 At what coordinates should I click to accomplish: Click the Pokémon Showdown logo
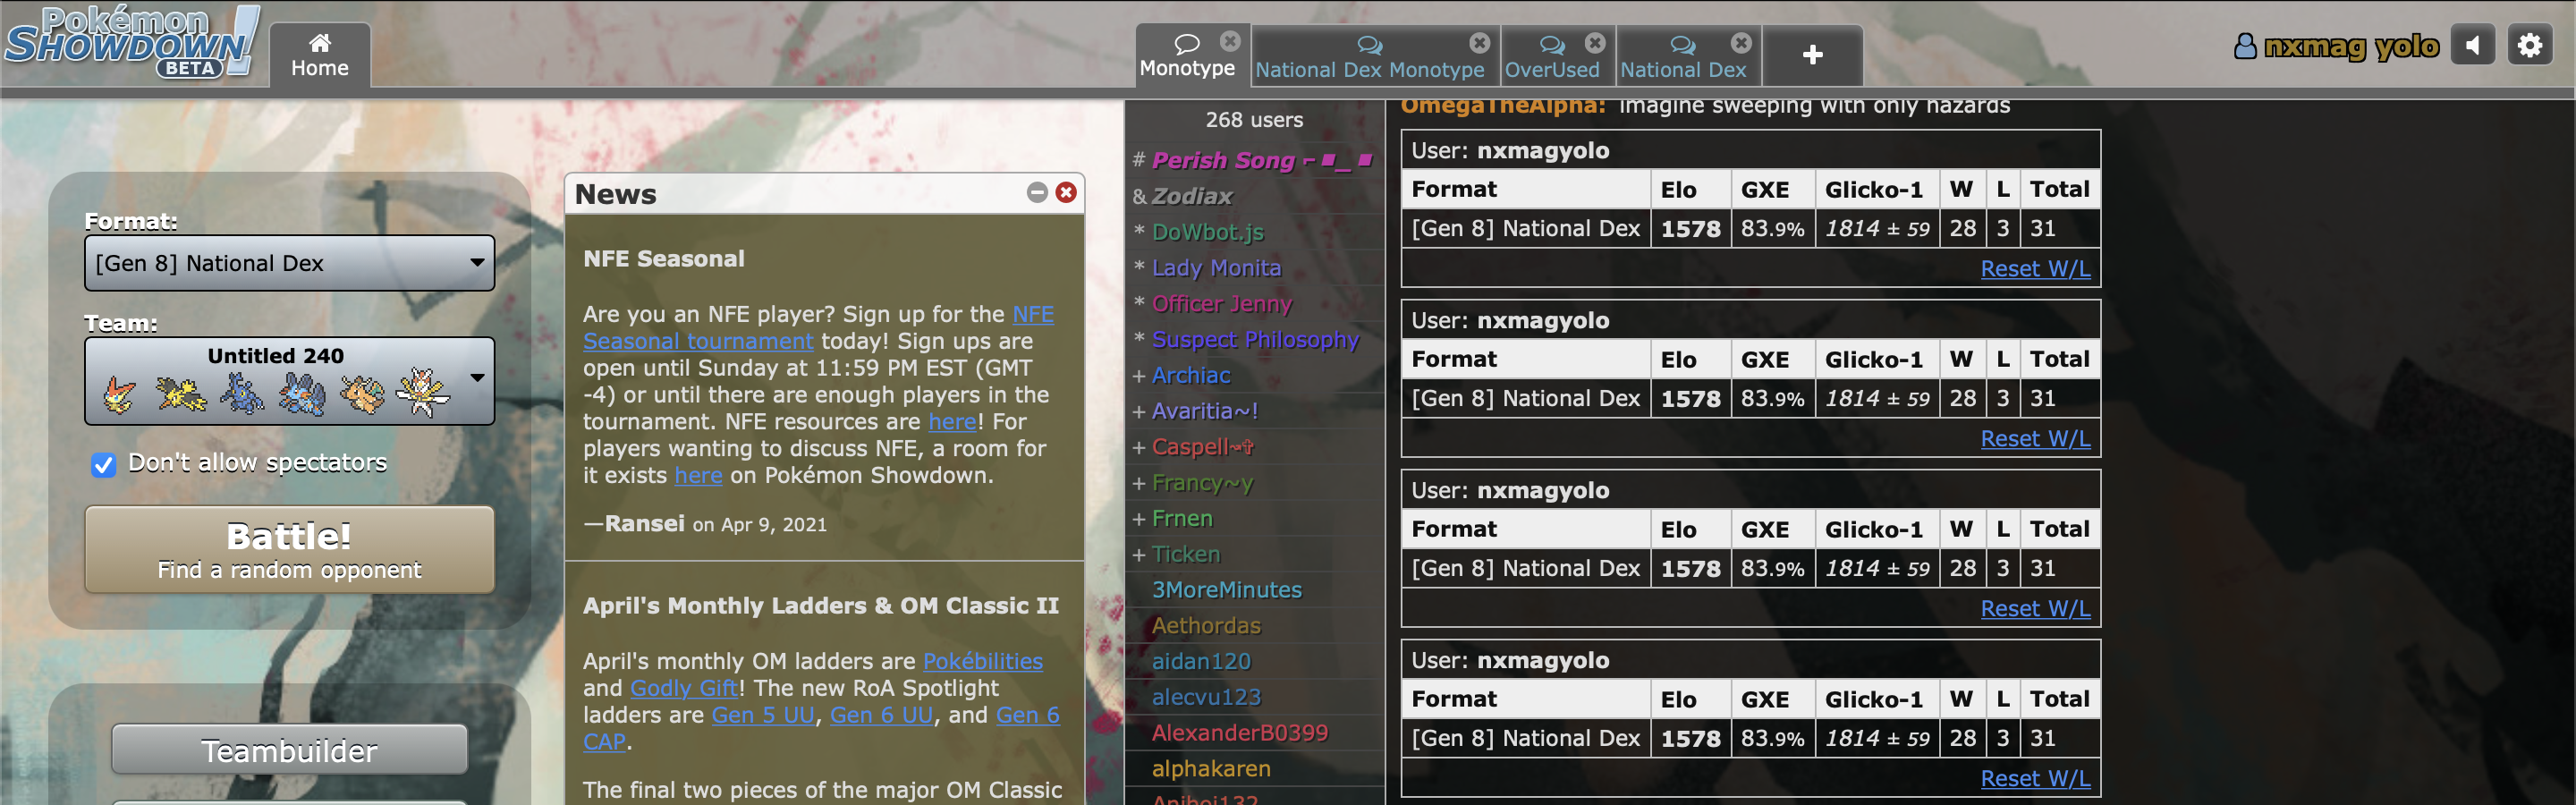coord(130,42)
